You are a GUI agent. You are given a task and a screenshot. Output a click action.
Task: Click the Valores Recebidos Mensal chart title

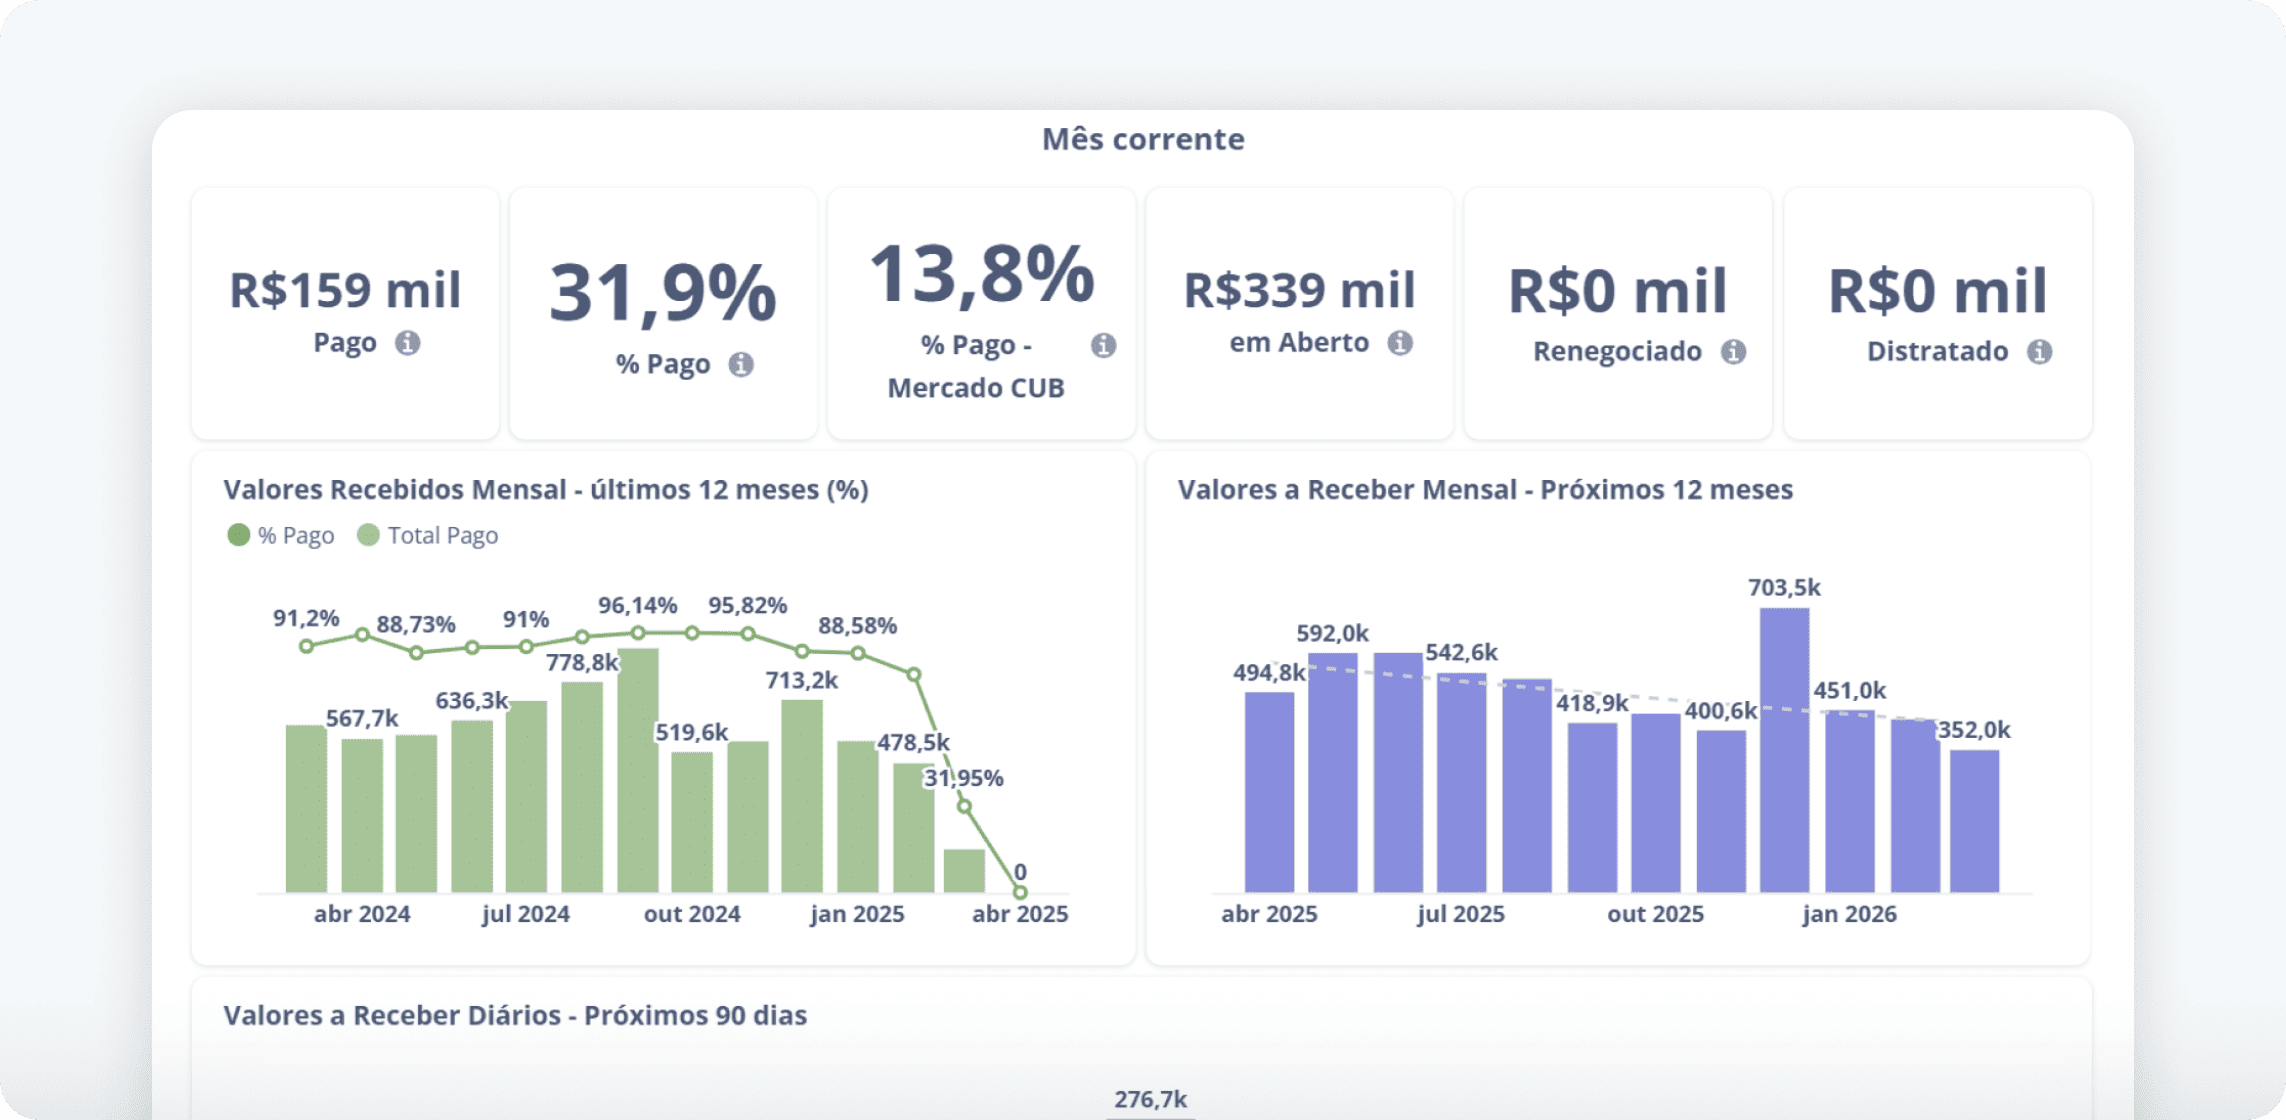(x=546, y=490)
